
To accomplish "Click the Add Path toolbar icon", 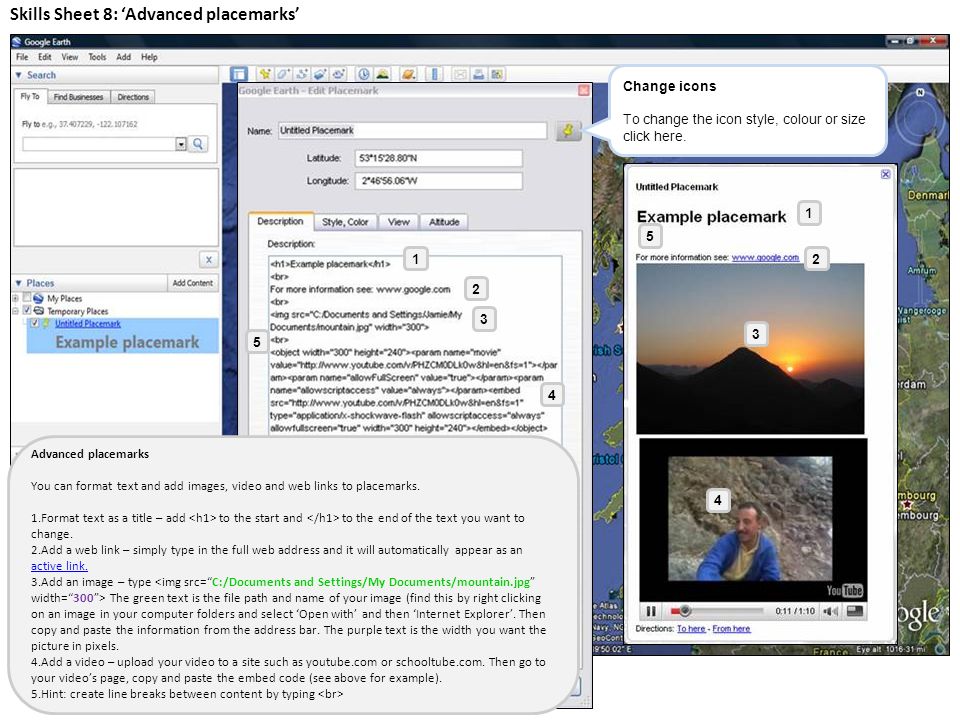I will point(301,74).
